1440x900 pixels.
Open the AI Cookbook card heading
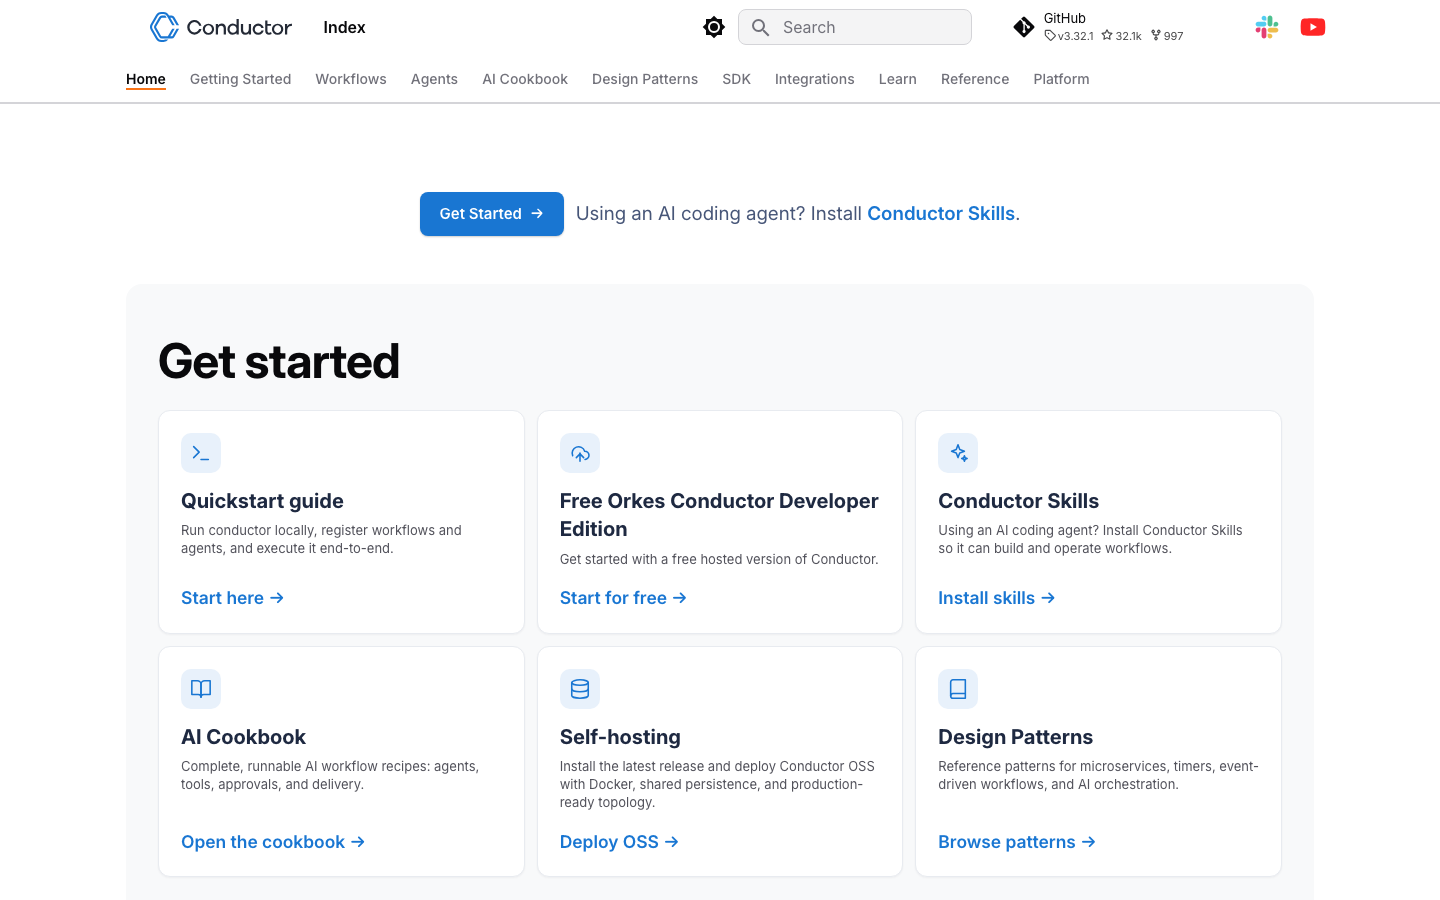point(243,737)
